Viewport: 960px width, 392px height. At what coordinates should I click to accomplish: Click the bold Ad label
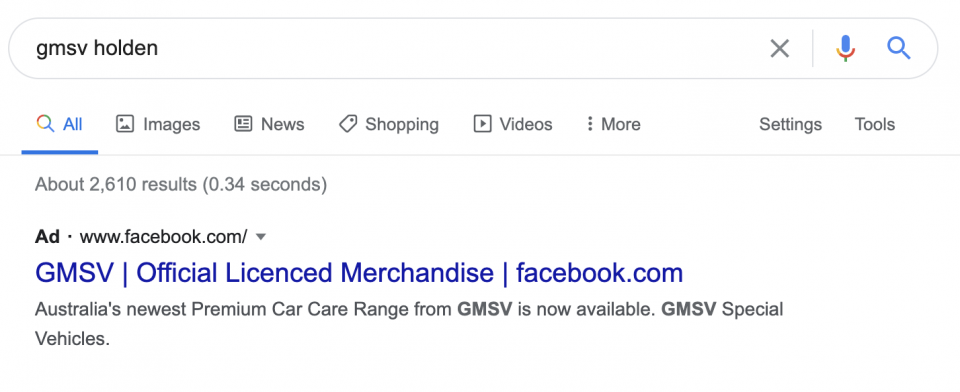47,236
